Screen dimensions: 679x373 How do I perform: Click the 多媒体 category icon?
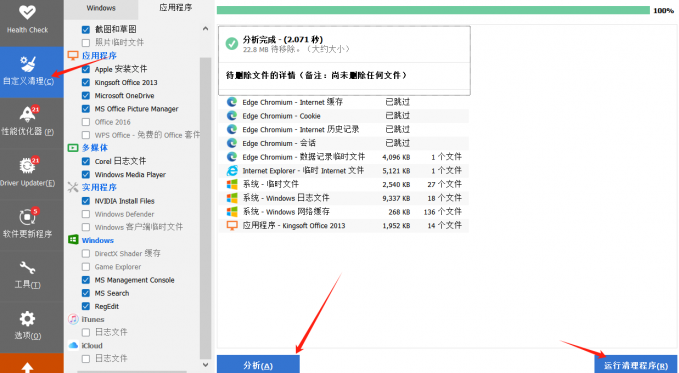73,148
